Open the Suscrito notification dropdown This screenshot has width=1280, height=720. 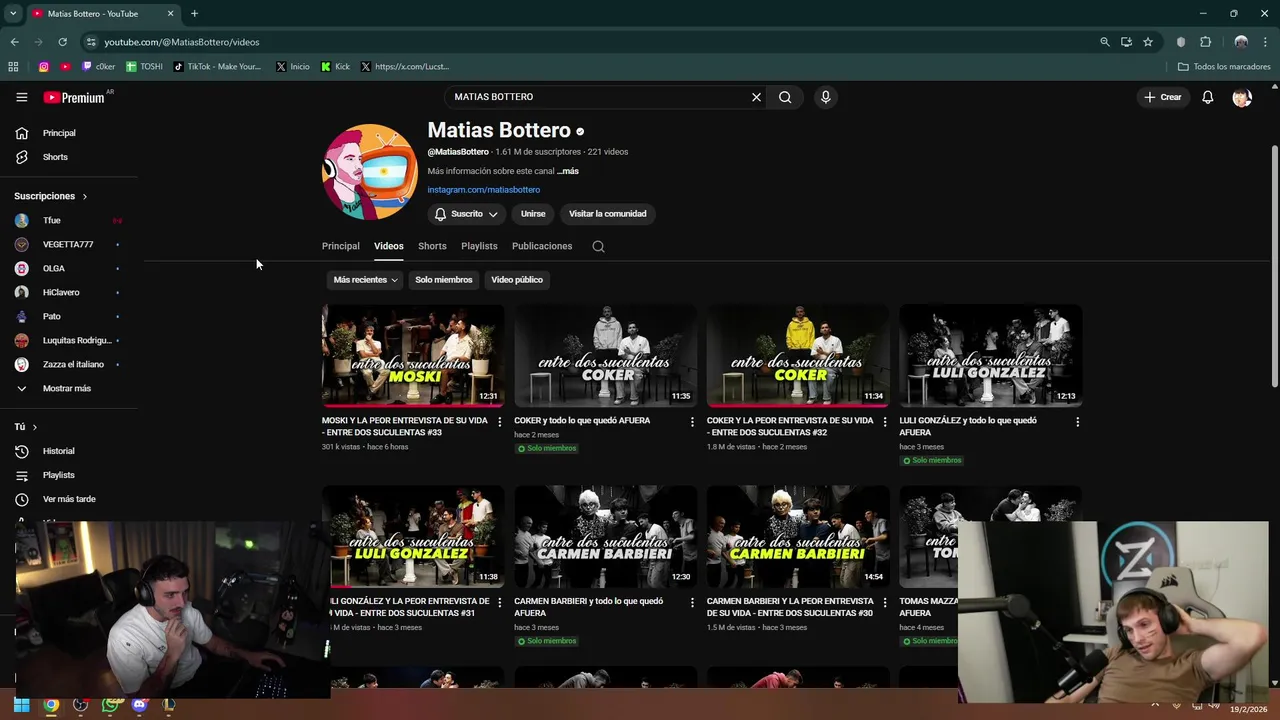click(x=467, y=214)
